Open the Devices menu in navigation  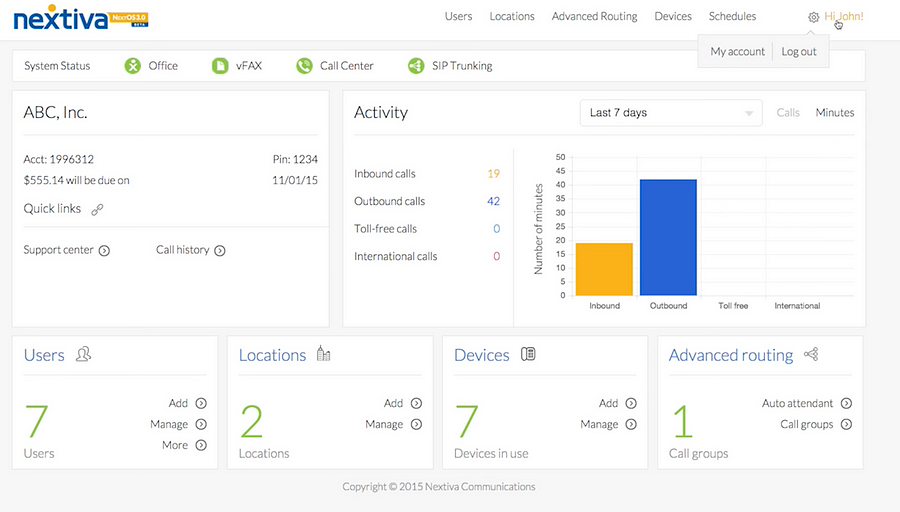673,17
